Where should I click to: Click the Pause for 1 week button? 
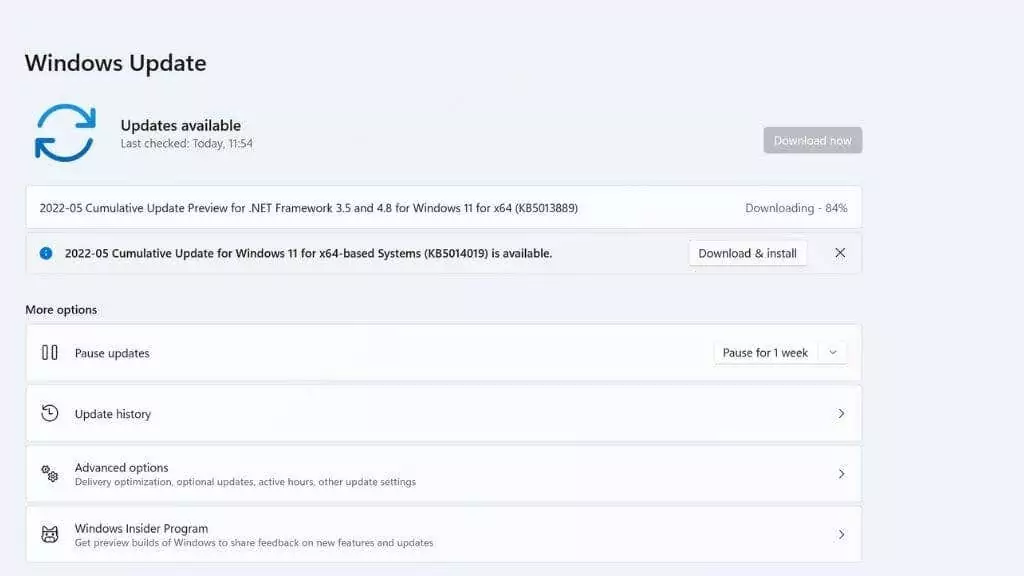765,353
